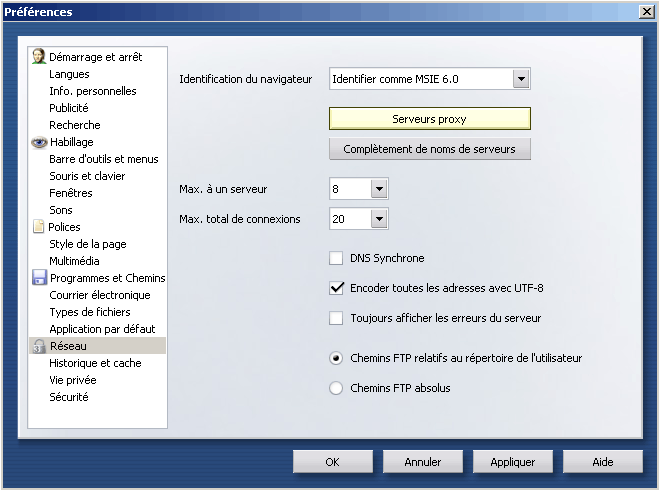Screen dimensions: 659x490
Task: Close the Préférences dialog window
Action: tap(646, 11)
